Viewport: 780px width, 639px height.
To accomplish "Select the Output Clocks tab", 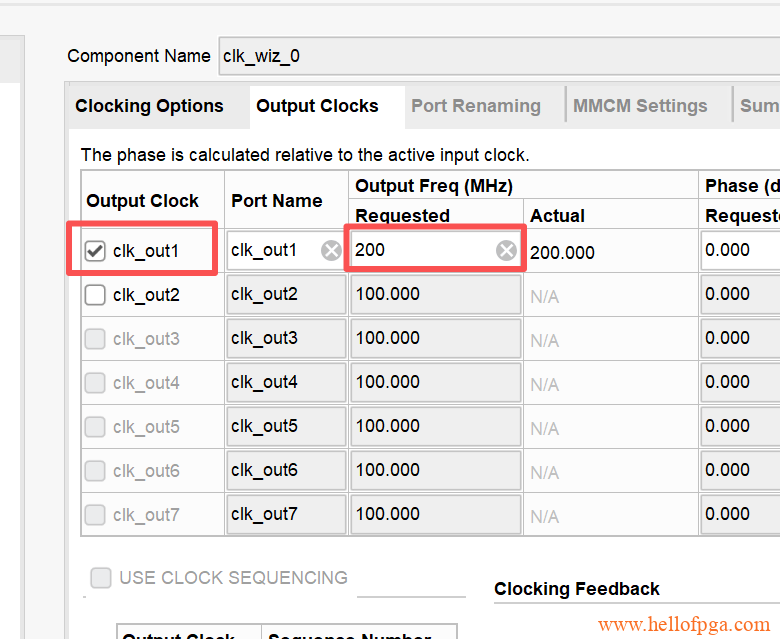I will (x=317, y=106).
